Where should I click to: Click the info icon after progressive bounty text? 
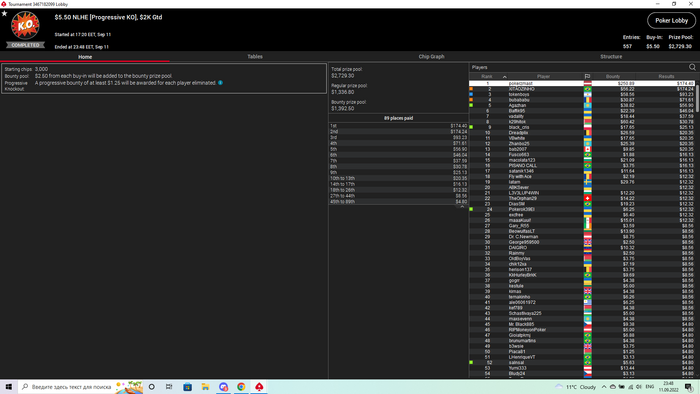pos(220,83)
